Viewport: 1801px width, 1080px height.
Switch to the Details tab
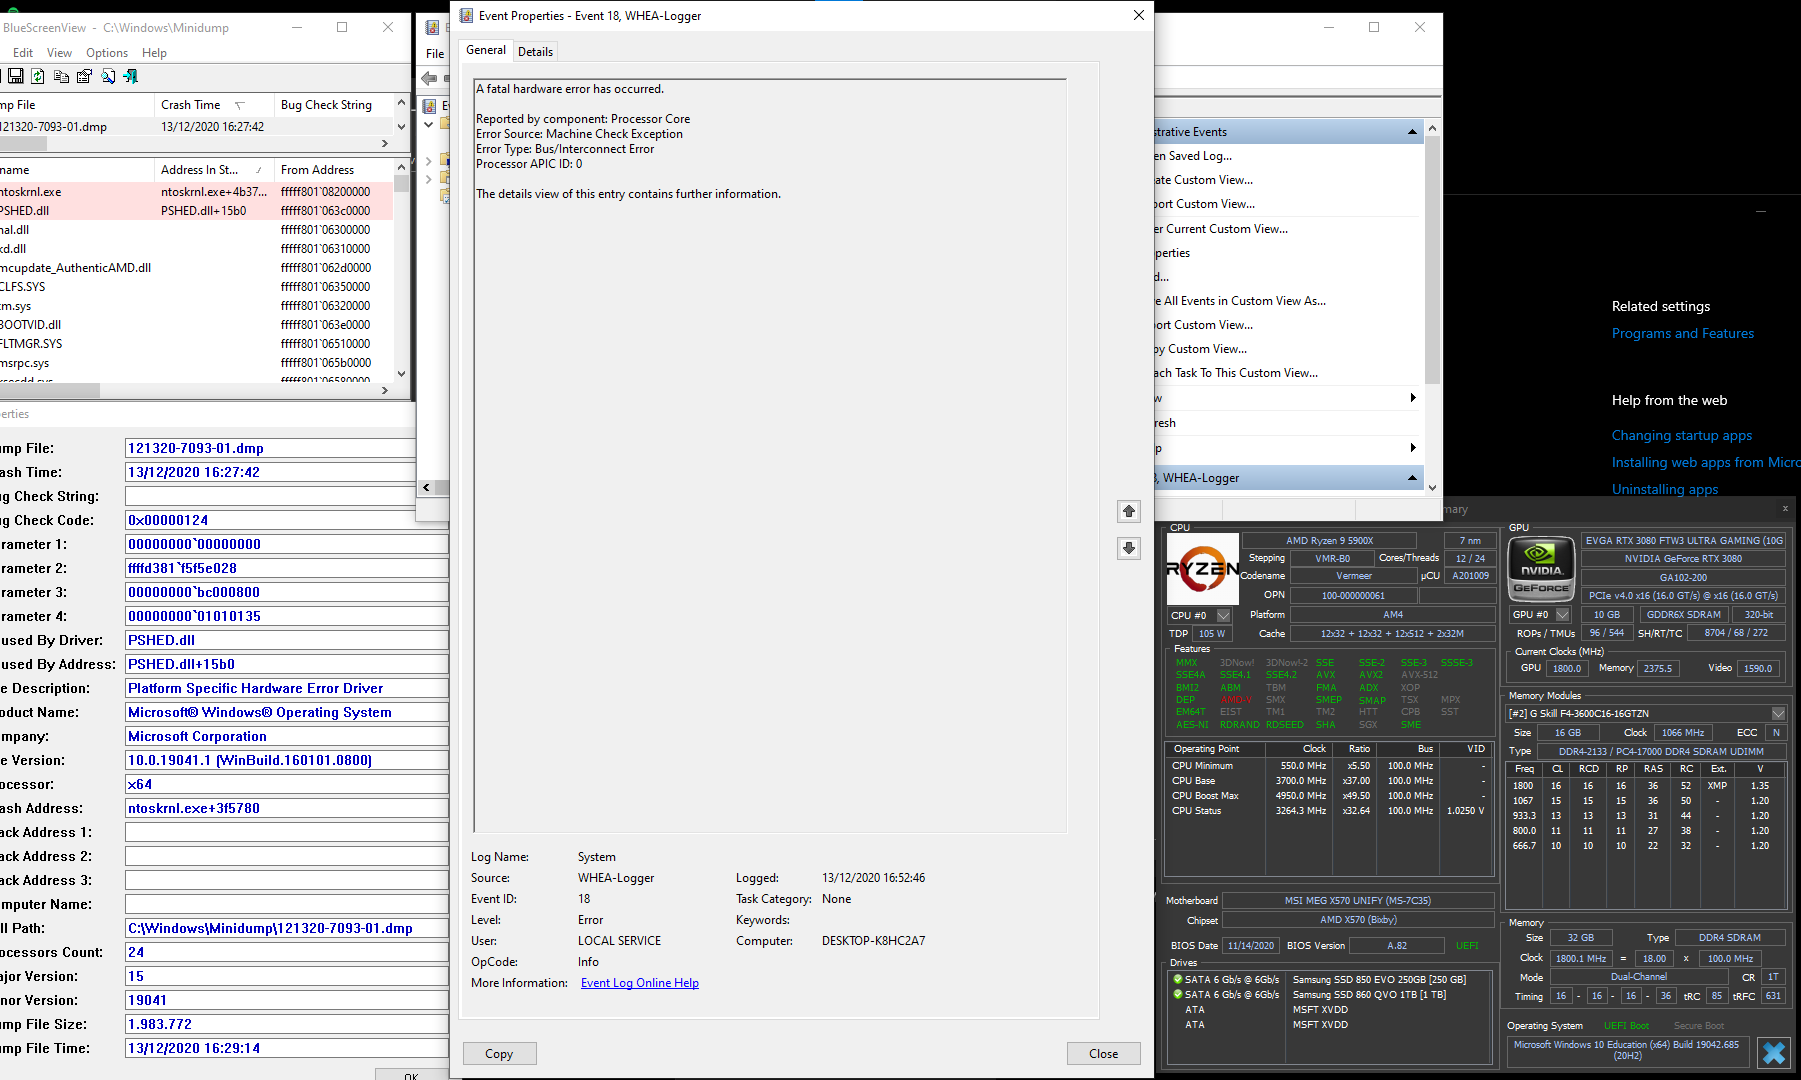pyautogui.click(x=535, y=52)
